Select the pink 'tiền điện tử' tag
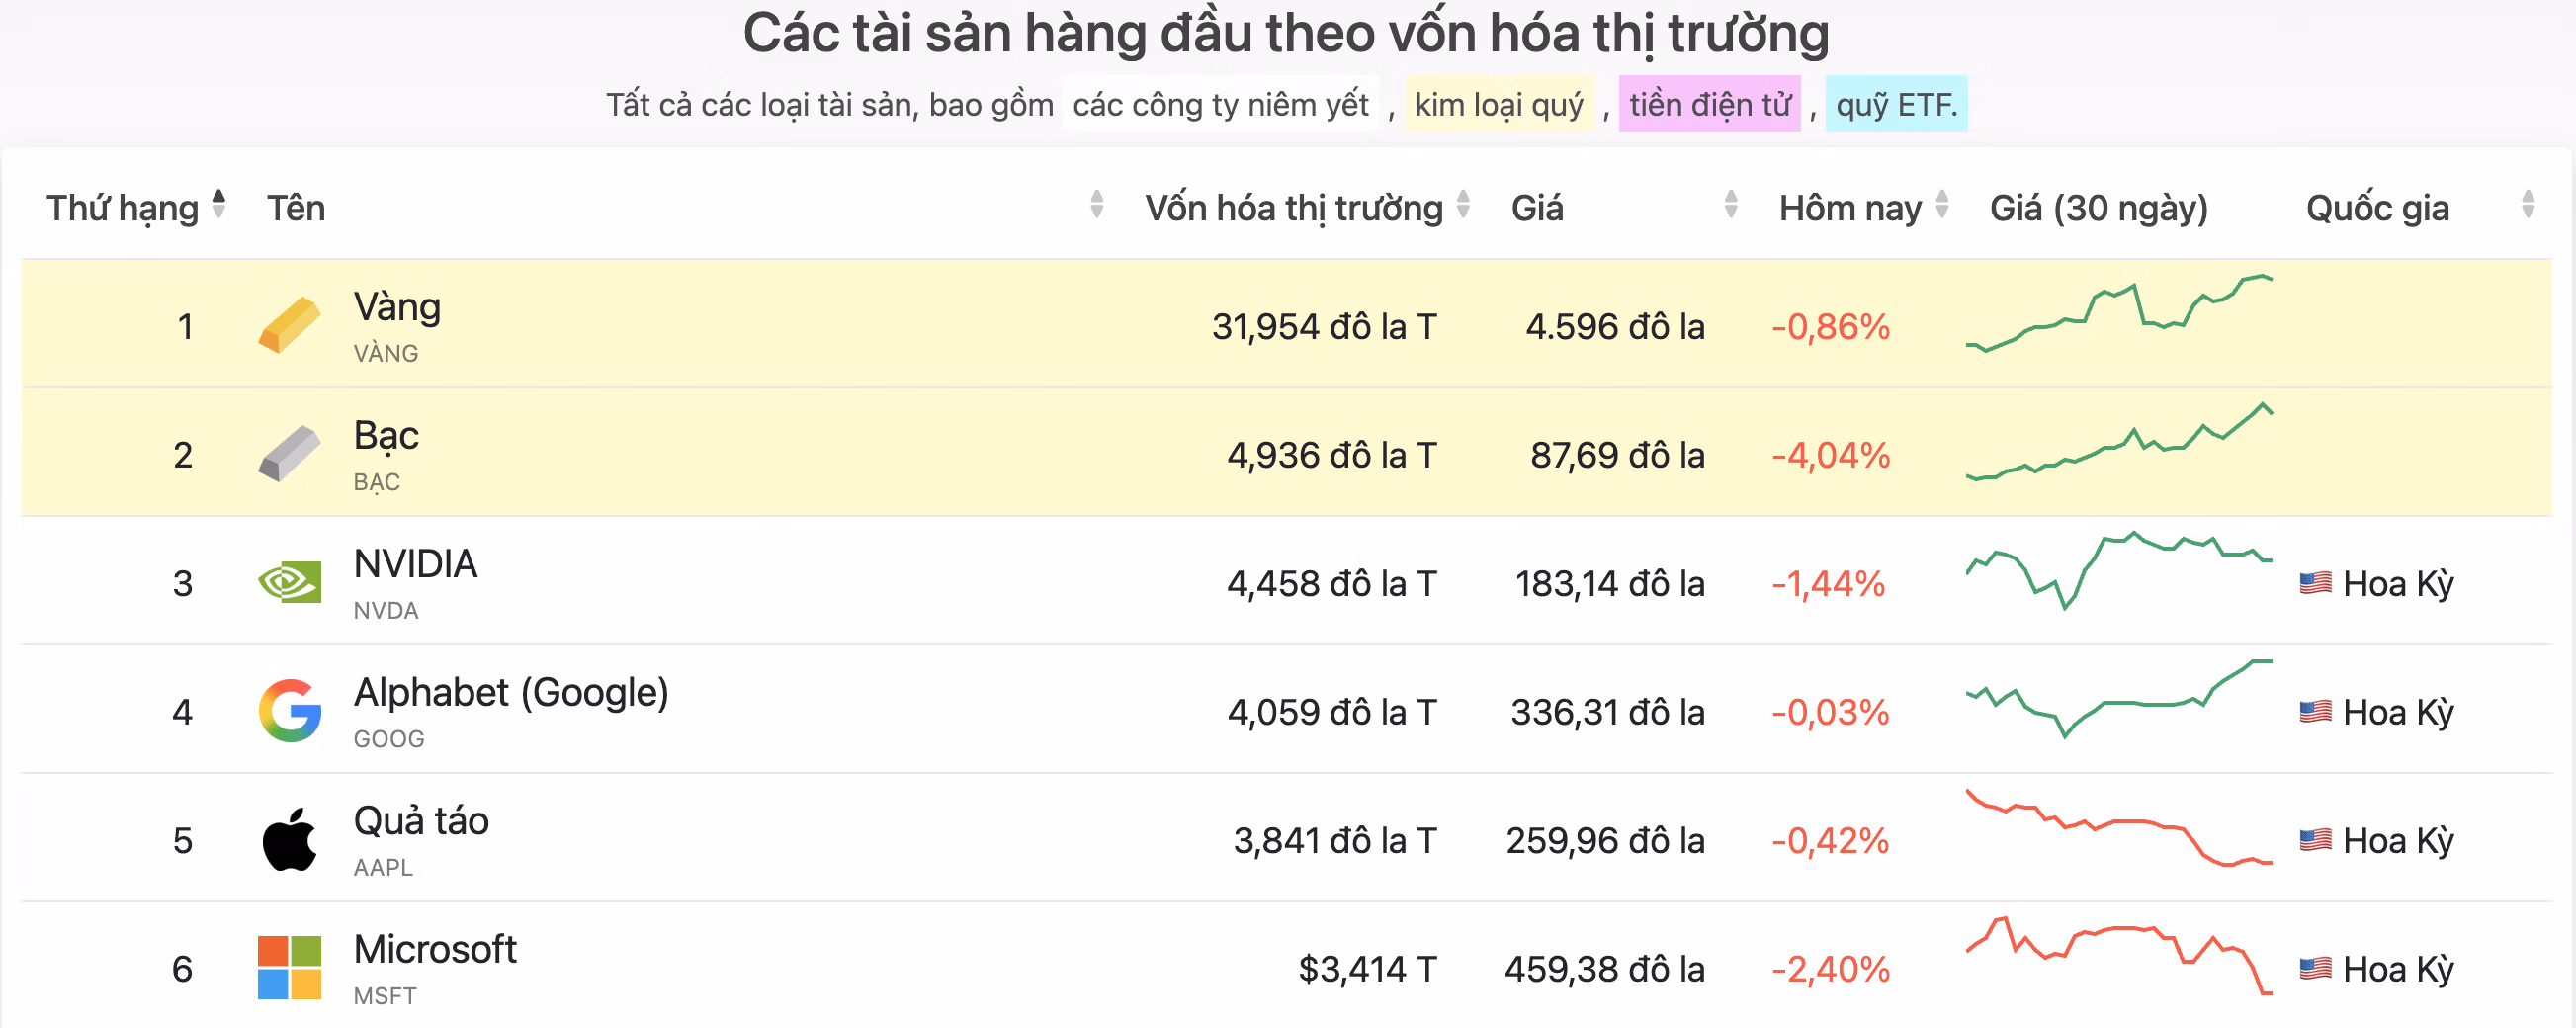 click(1709, 104)
